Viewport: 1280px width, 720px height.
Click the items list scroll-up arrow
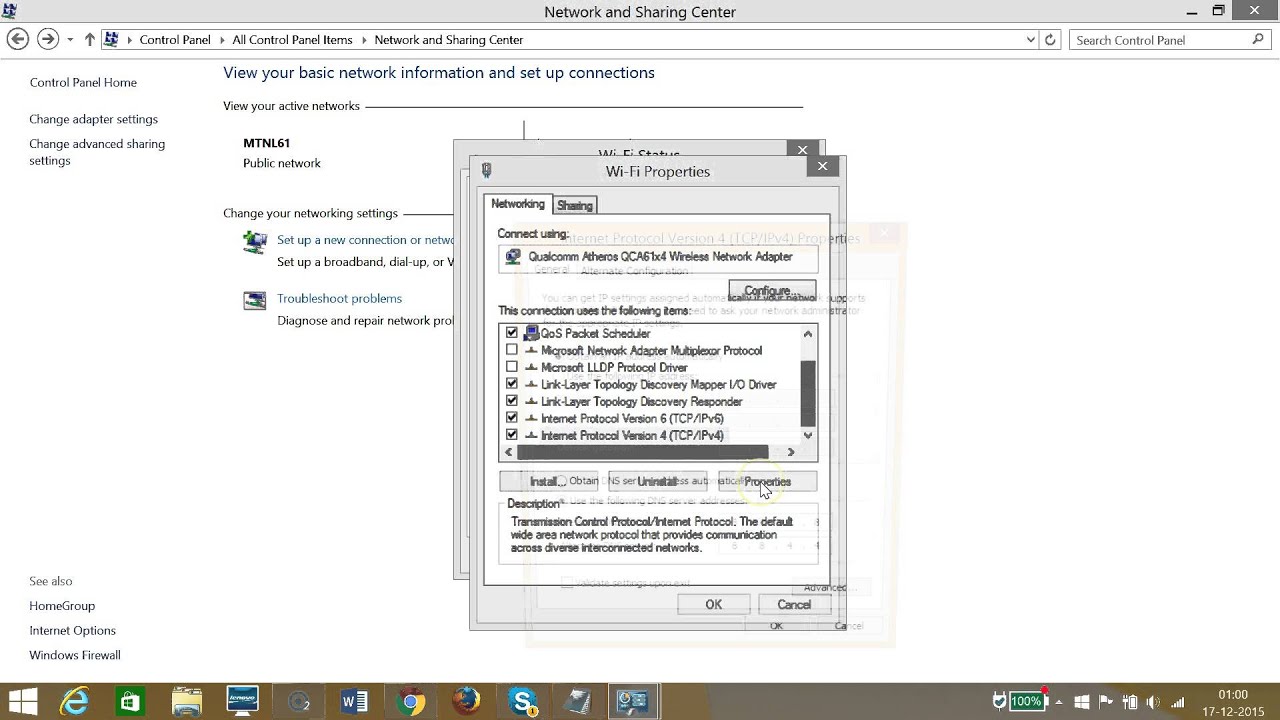click(808, 334)
